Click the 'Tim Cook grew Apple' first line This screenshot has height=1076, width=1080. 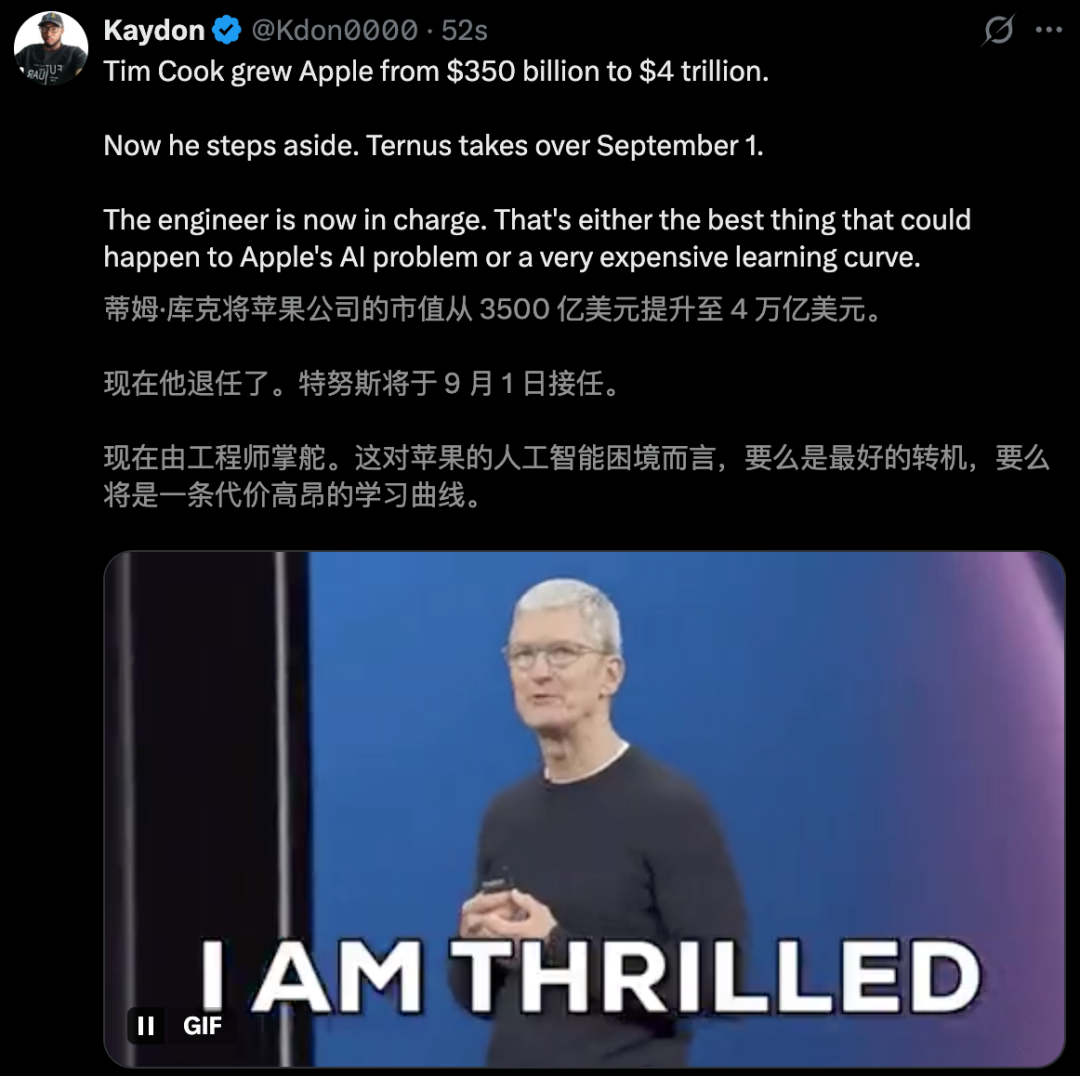(x=436, y=72)
